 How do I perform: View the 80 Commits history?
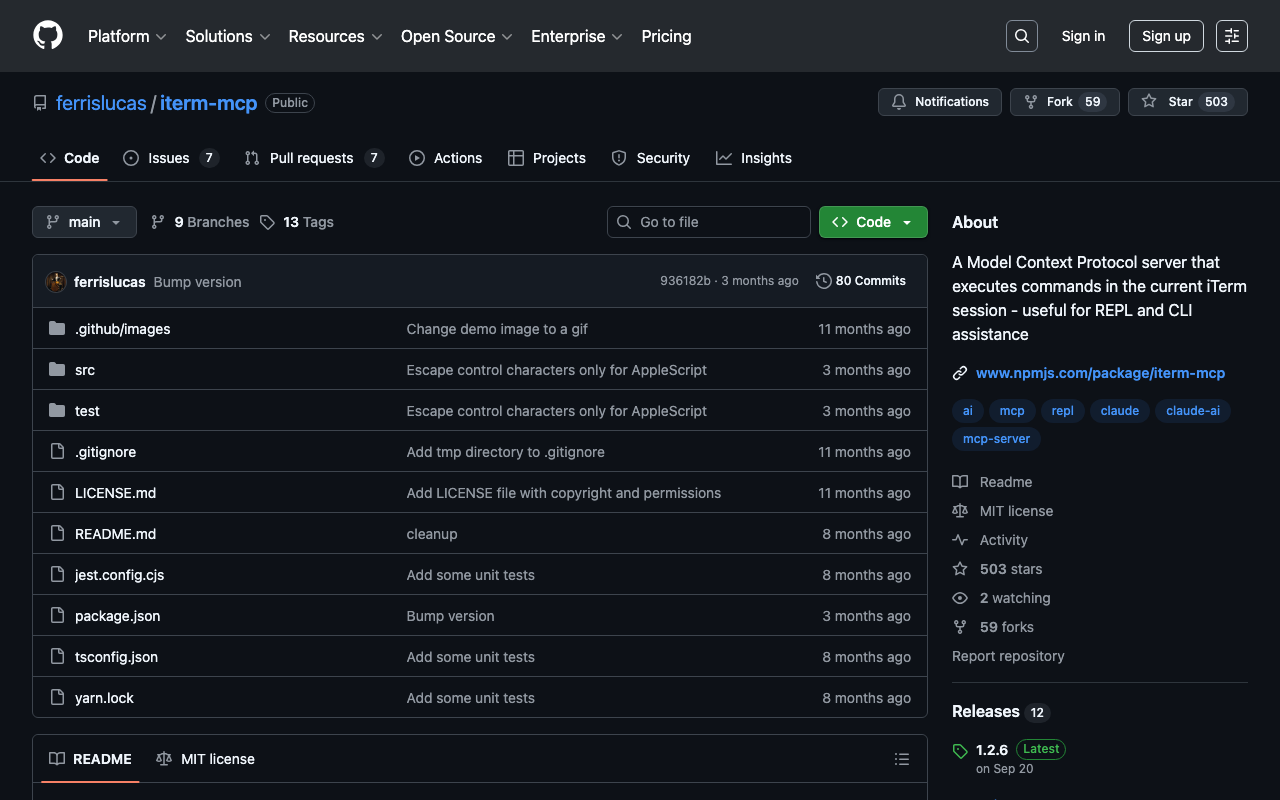(861, 281)
